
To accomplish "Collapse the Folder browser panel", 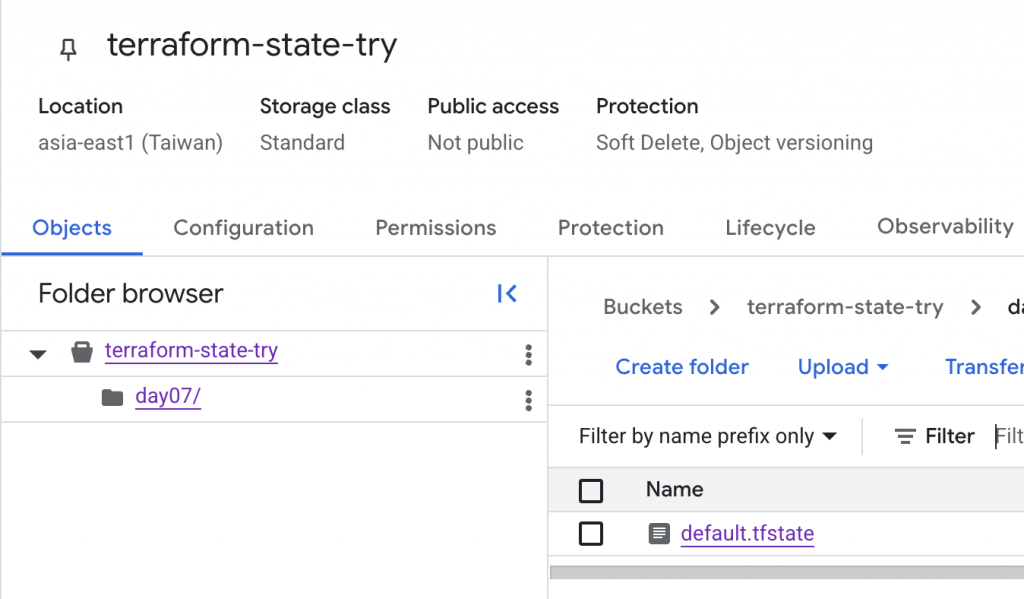I will 507,294.
